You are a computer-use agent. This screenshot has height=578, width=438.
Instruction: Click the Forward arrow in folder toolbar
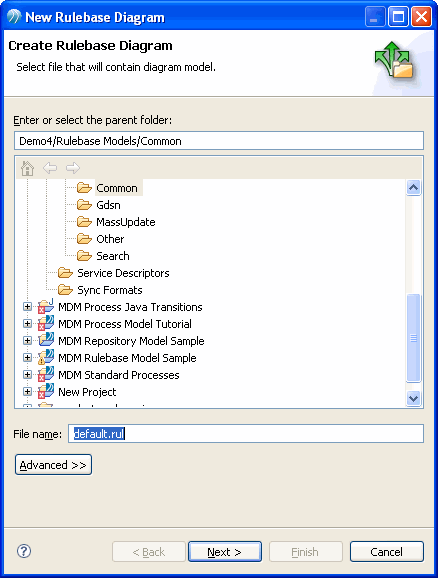click(x=73, y=168)
